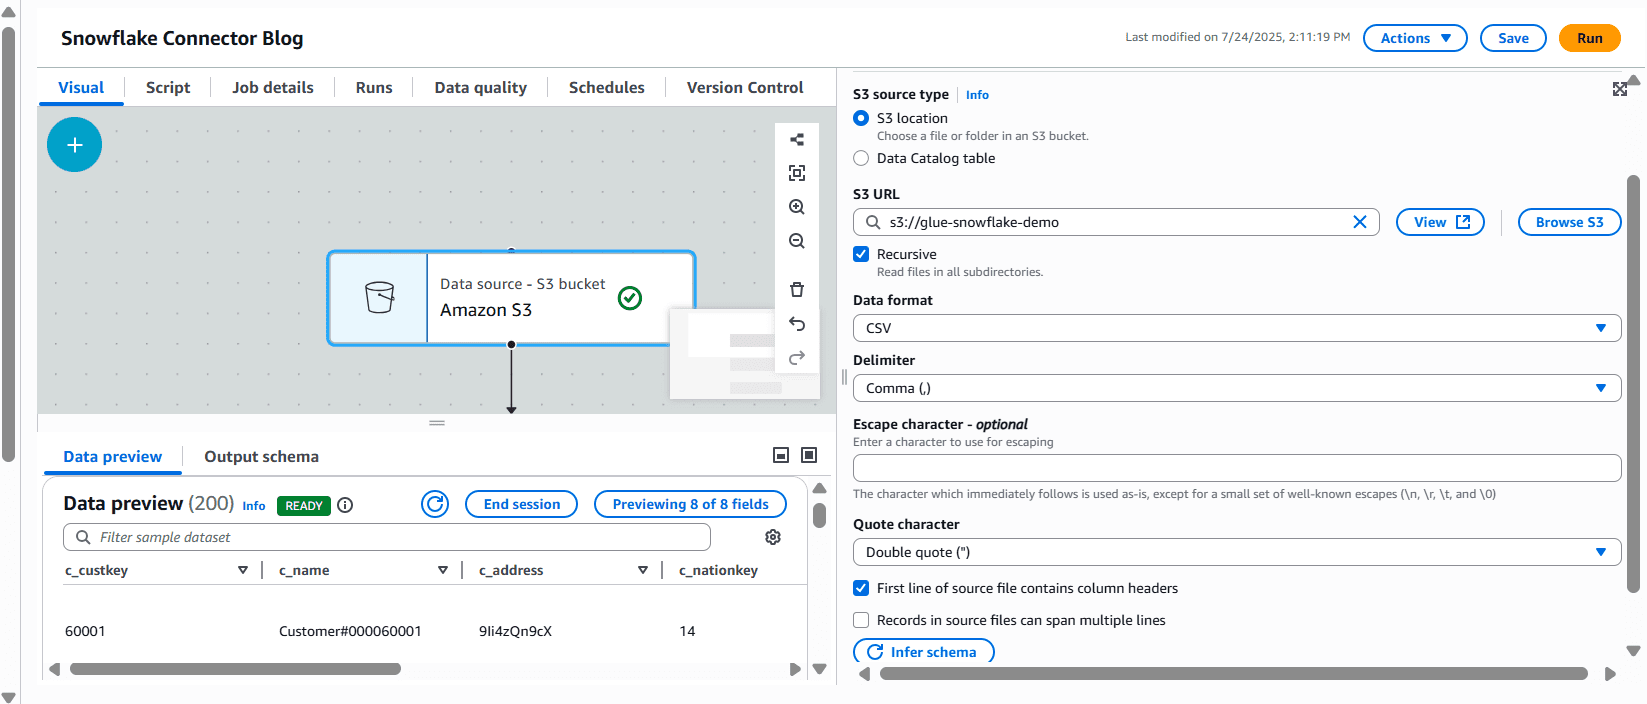Uncheck the Recursive checkbox
The image size is (1647, 704).
pyautogui.click(x=861, y=254)
